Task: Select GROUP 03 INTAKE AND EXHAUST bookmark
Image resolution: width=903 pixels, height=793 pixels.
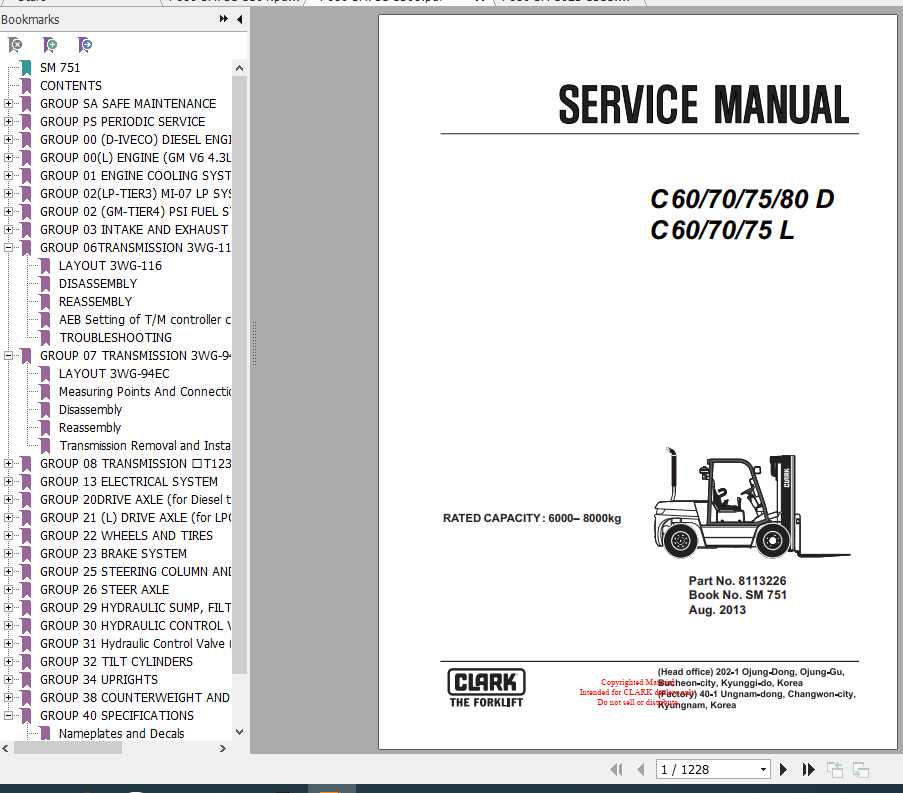Action: [134, 230]
